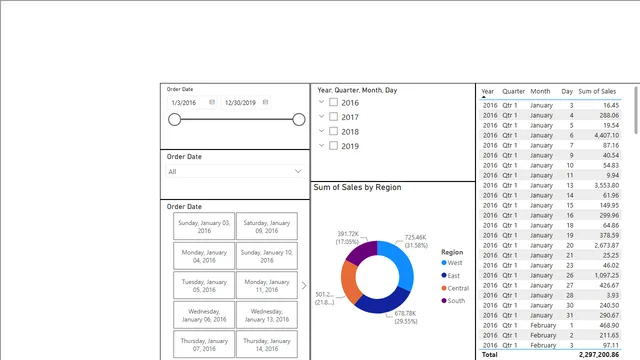The width and height of the screenshot is (640, 360).
Task: Click the South region legend marker
Action: coord(444,301)
